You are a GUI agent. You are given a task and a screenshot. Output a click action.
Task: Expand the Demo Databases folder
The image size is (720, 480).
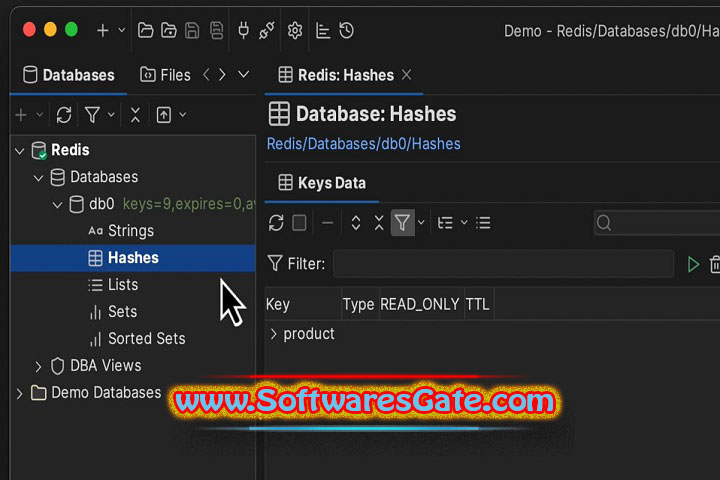click(x=19, y=394)
